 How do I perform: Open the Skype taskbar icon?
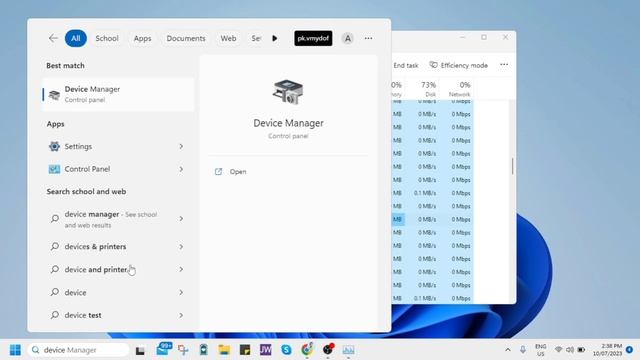pyautogui.click(x=287, y=350)
